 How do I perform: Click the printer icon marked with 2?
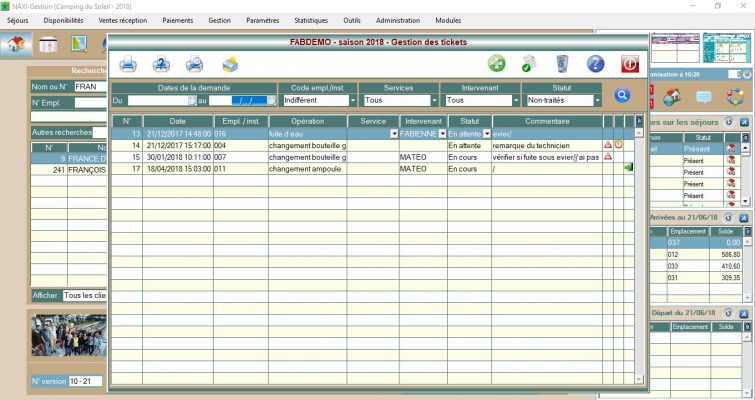pyautogui.click(x=161, y=64)
